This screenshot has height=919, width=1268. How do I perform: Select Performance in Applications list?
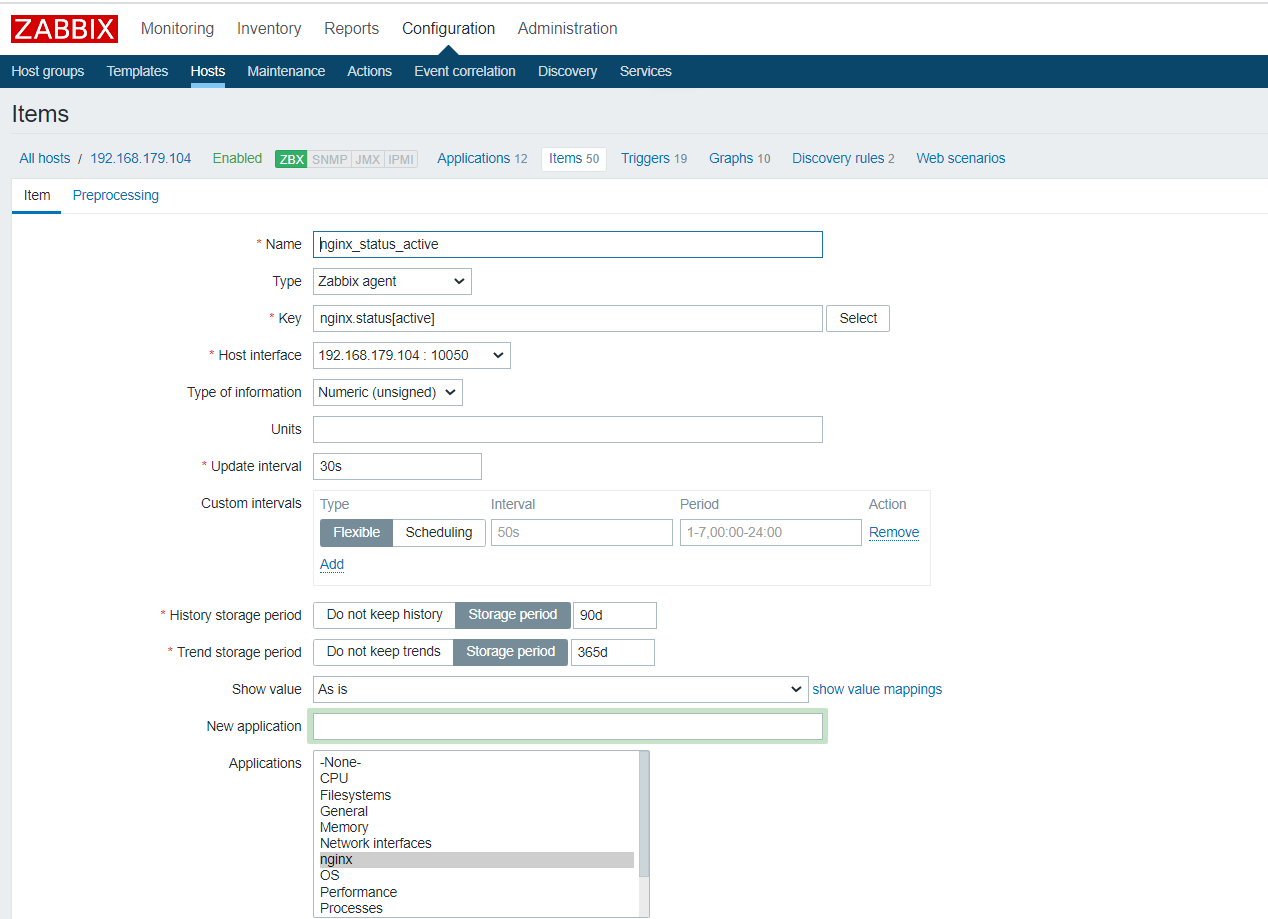(x=477, y=892)
